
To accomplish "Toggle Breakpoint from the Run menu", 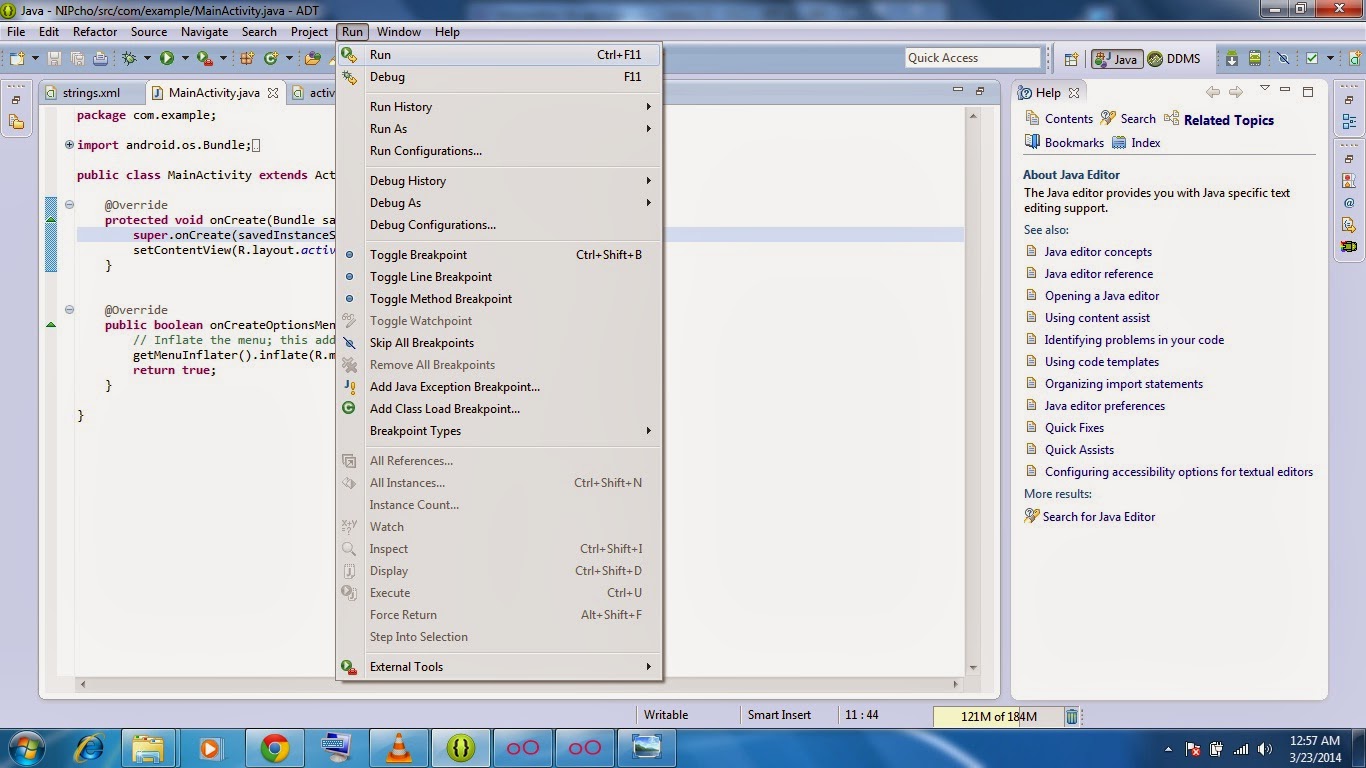I will [499, 255].
